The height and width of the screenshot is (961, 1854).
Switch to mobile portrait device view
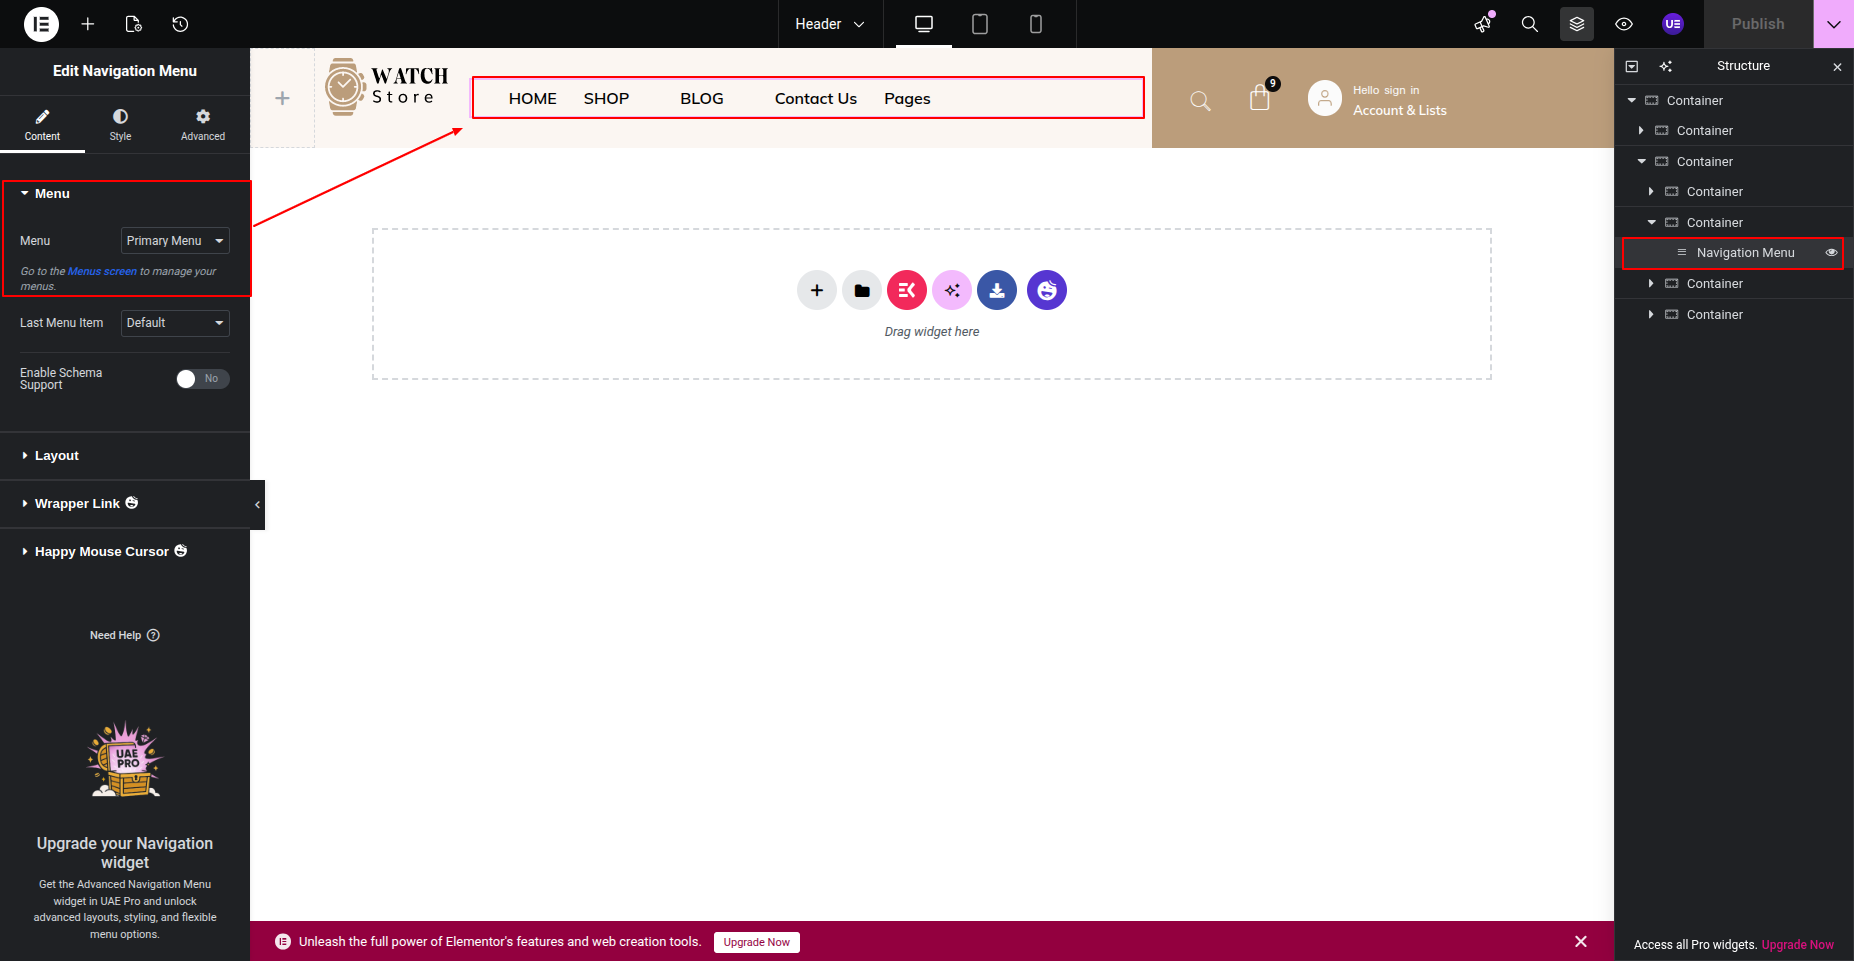pos(1035,24)
